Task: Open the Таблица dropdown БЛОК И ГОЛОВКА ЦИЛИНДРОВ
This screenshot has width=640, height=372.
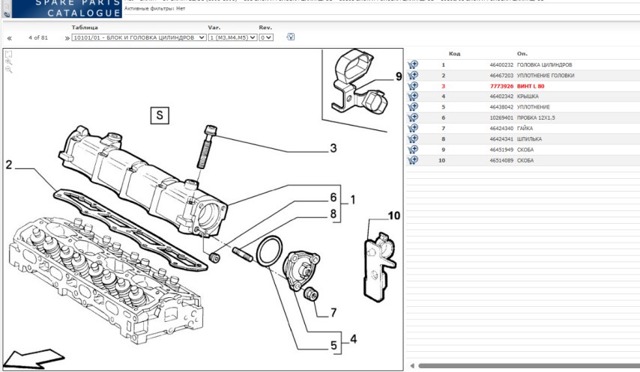Action: point(139,37)
